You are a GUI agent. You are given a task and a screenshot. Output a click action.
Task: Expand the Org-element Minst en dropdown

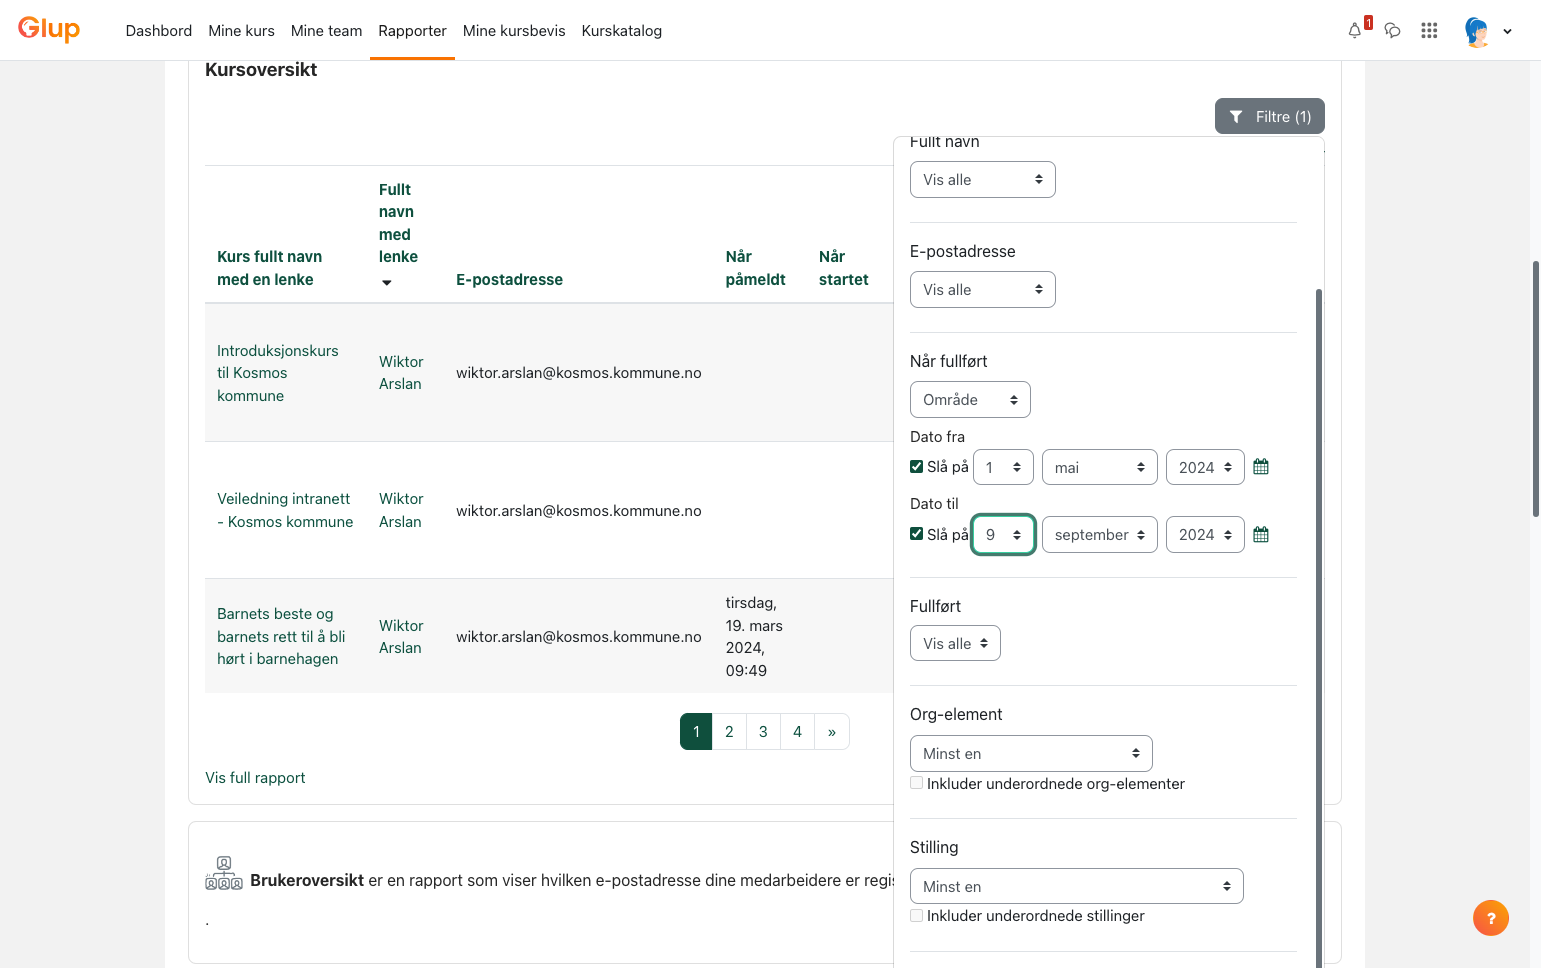click(x=1031, y=754)
